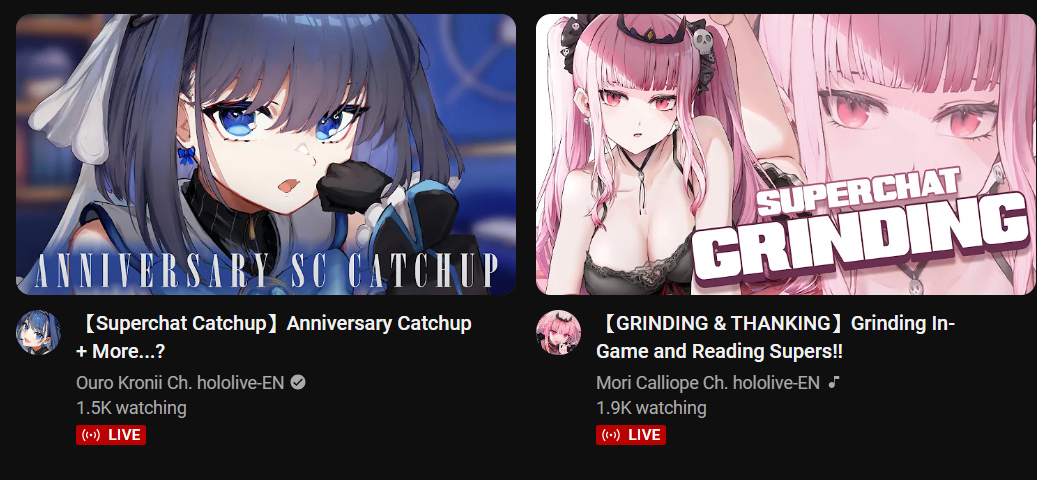Open Ouro Kronii's channel avatar
Image resolution: width=1037 pixels, height=480 pixels.
pyautogui.click(x=38, y=333)
